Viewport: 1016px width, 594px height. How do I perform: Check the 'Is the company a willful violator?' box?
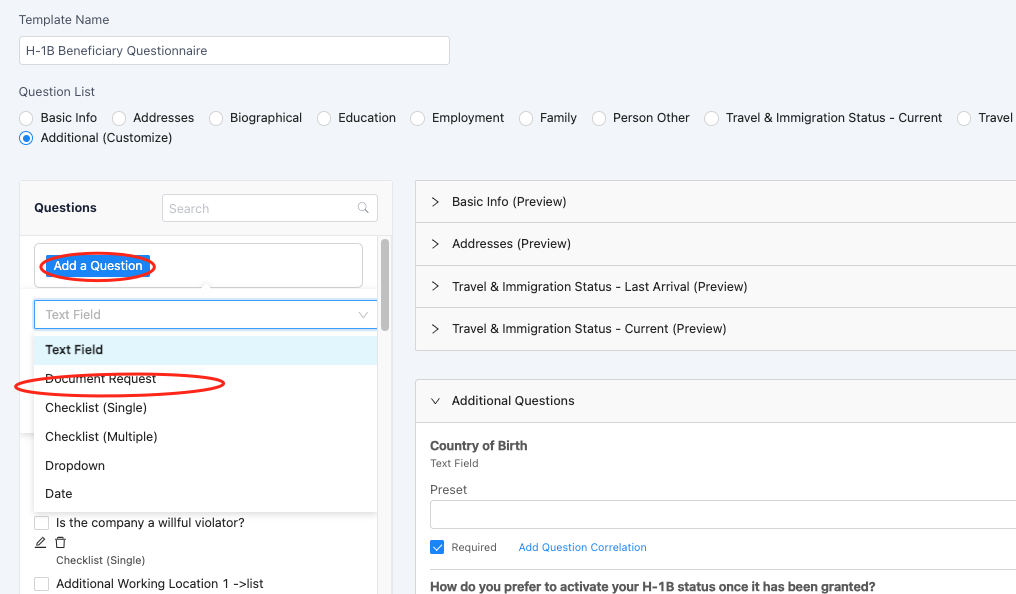[41, 523]
